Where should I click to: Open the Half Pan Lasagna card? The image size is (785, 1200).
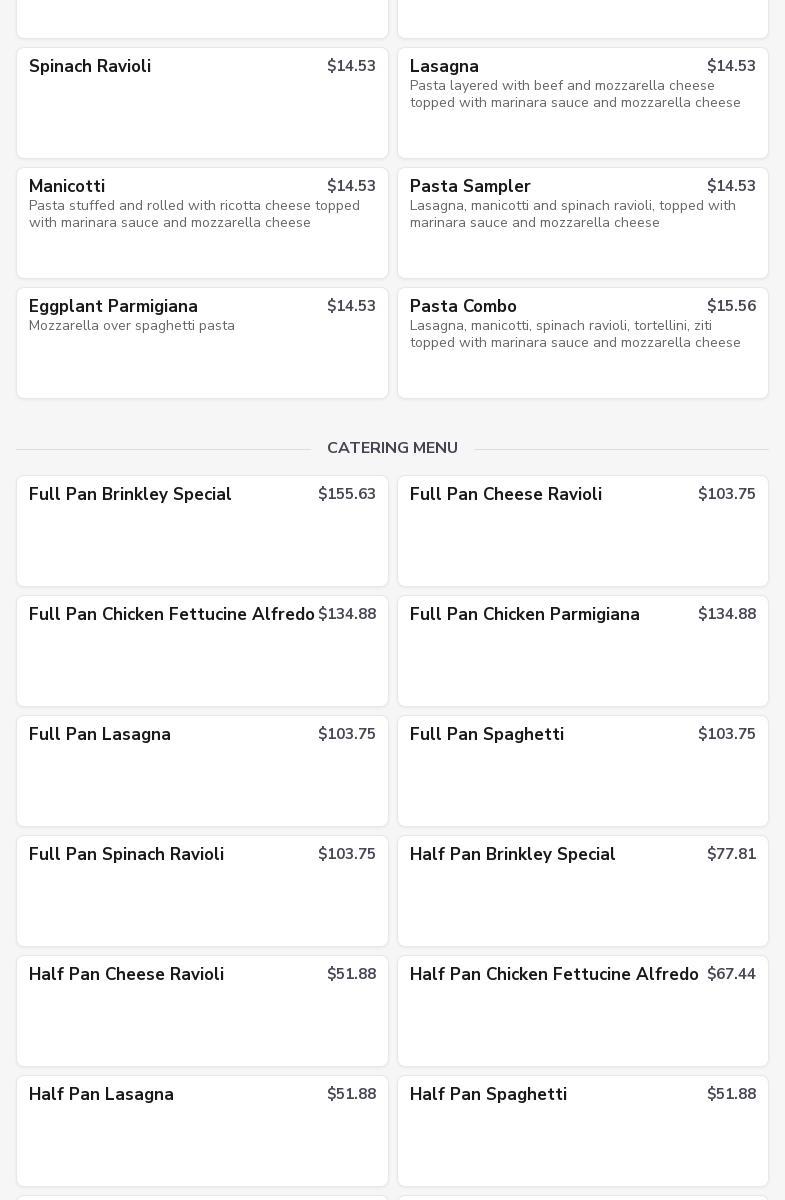tap(202, 1130)
